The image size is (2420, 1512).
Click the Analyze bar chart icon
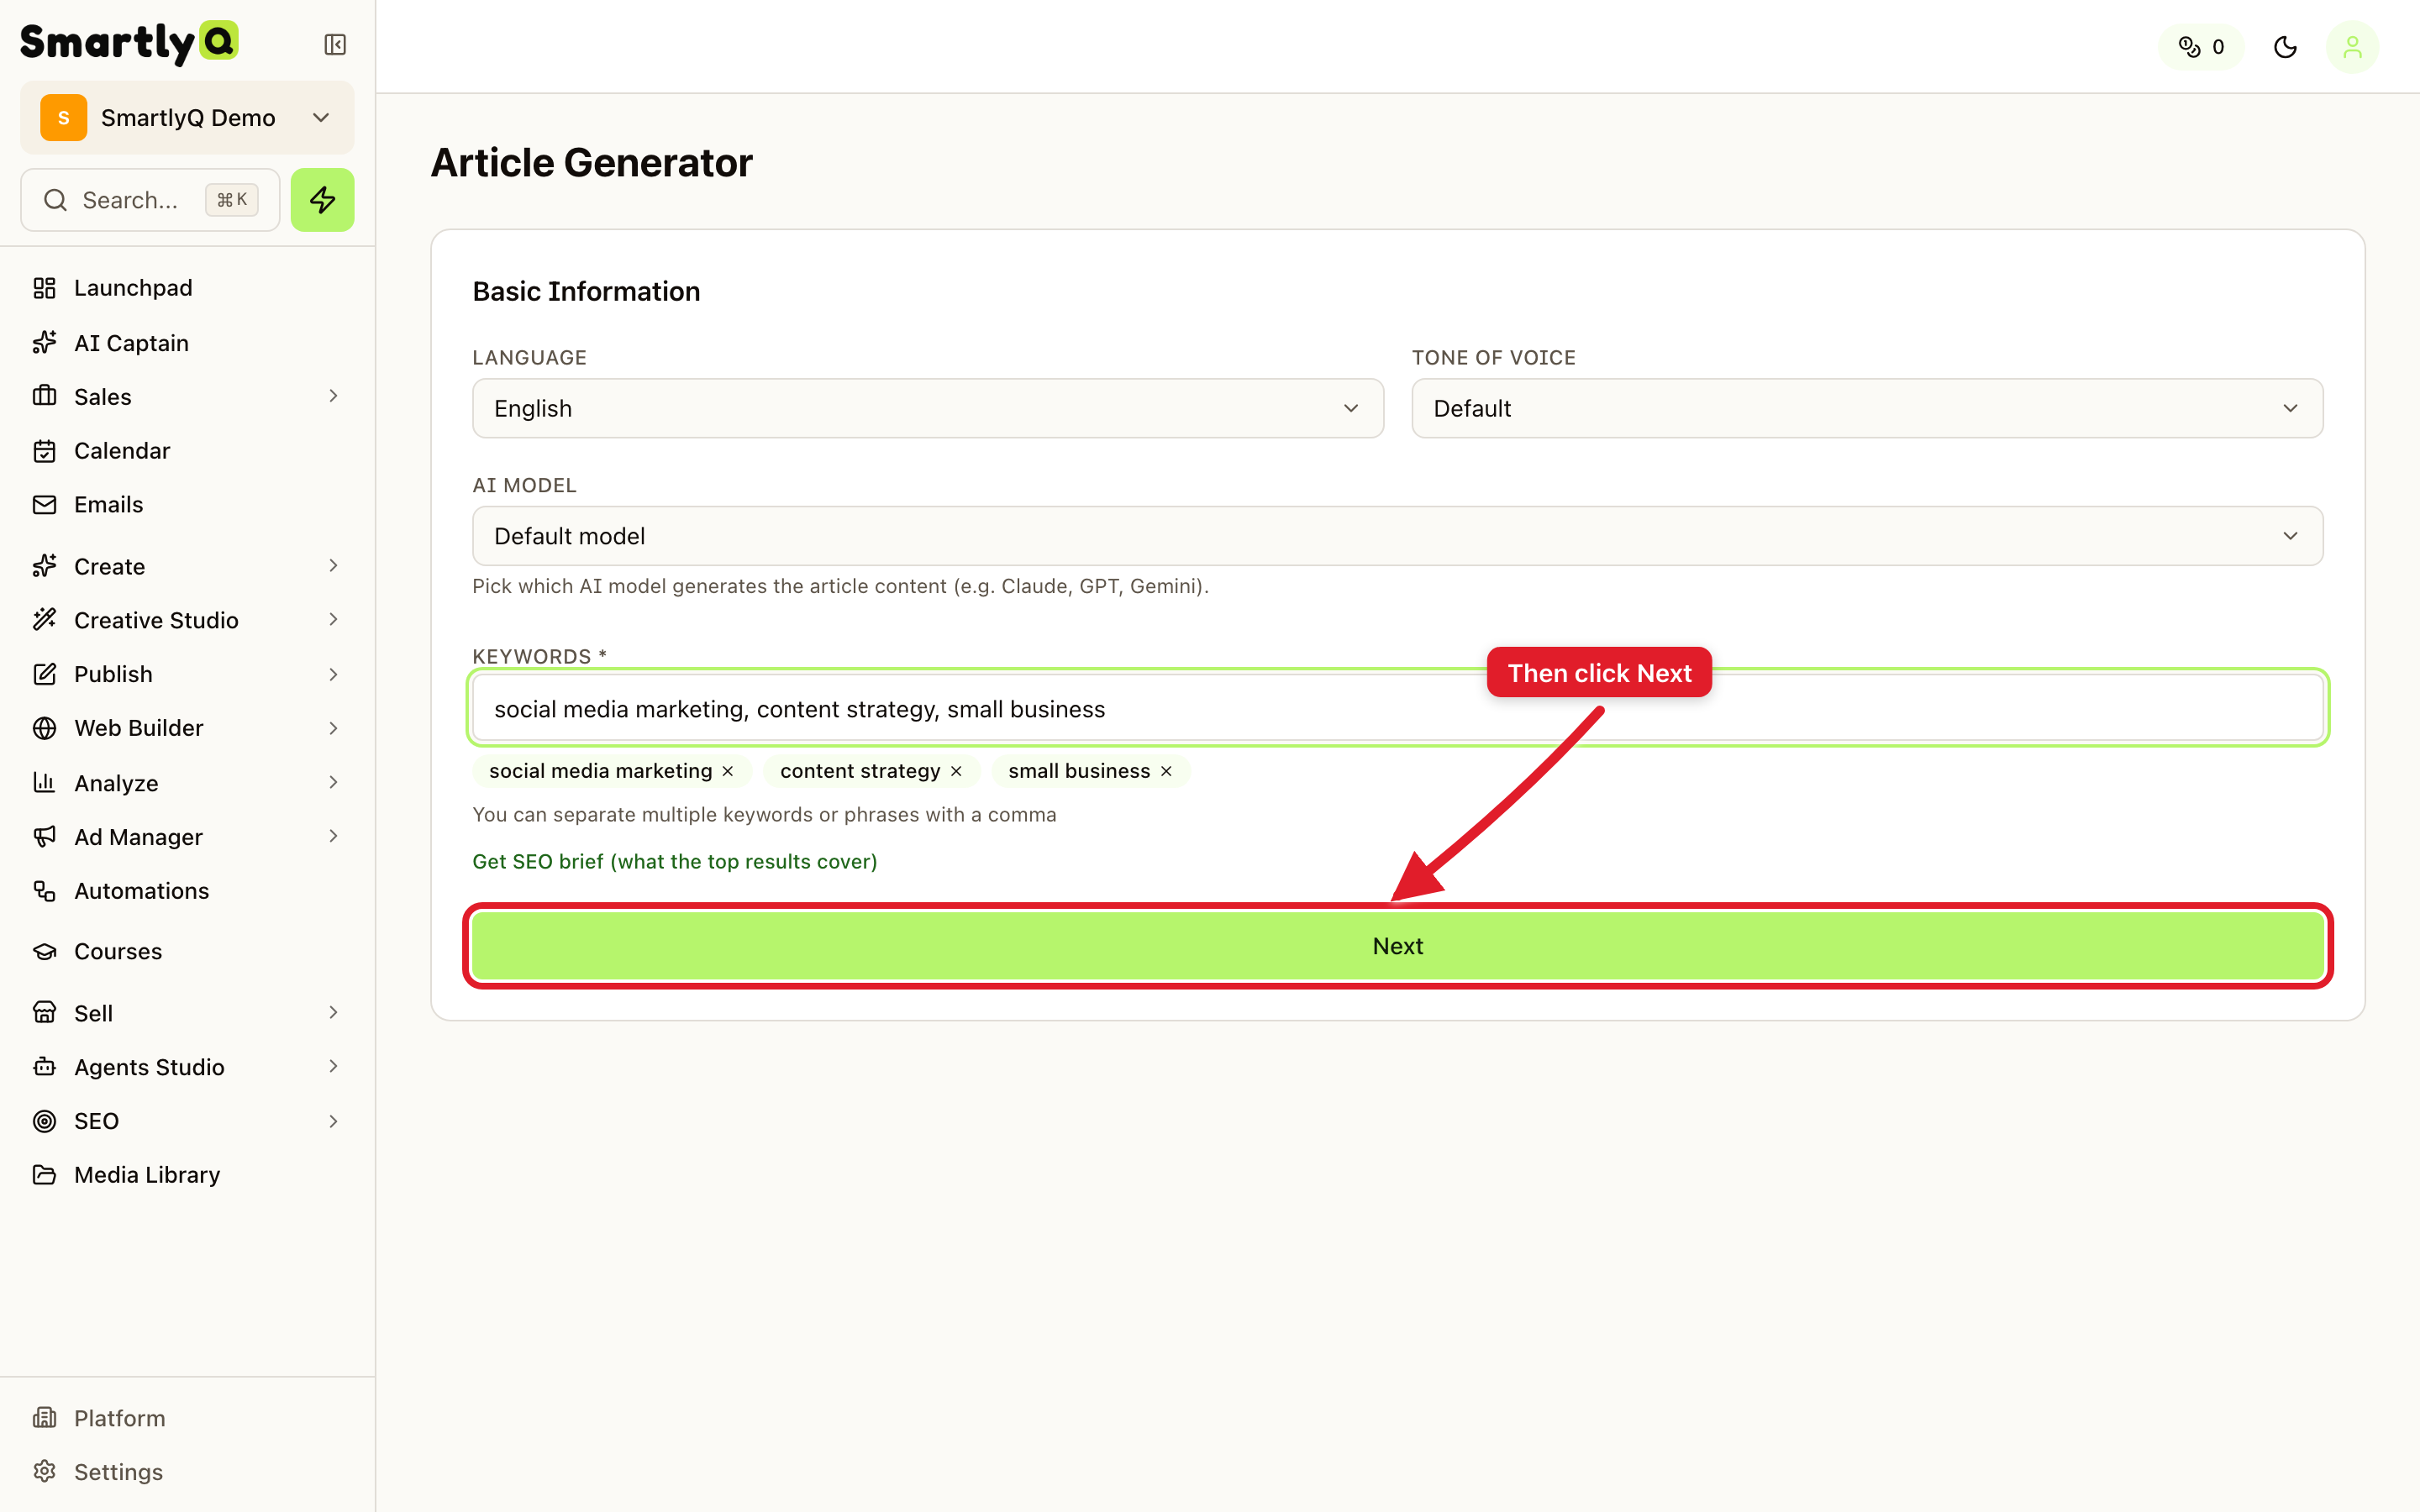(x=44, y=783)
